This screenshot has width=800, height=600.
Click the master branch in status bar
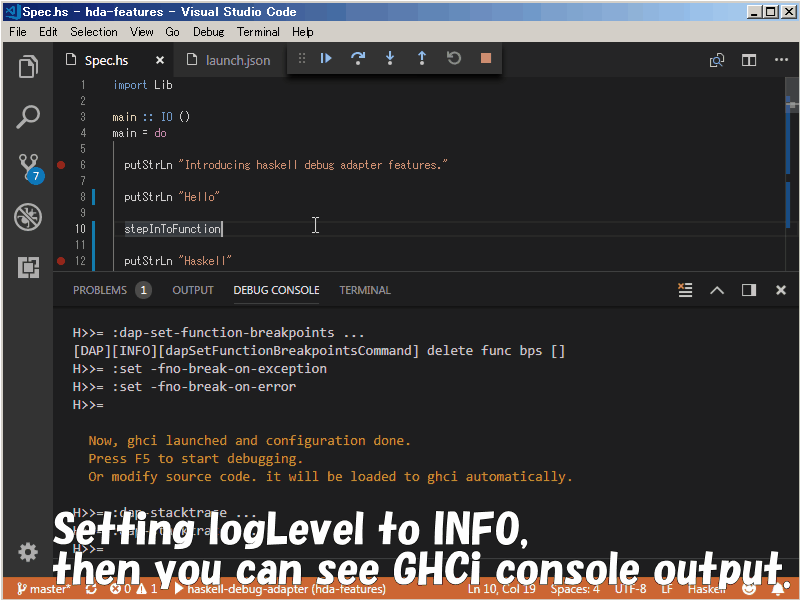point(44,589)
